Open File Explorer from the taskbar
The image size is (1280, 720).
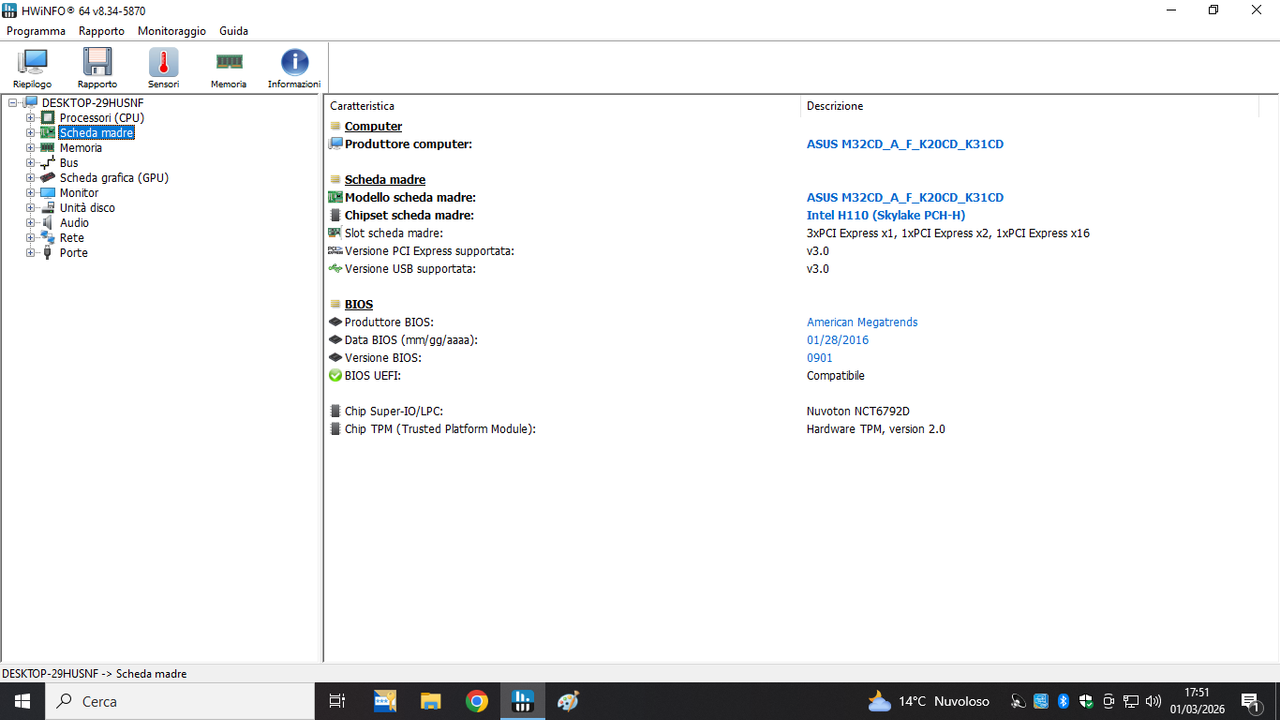point(431,702)
